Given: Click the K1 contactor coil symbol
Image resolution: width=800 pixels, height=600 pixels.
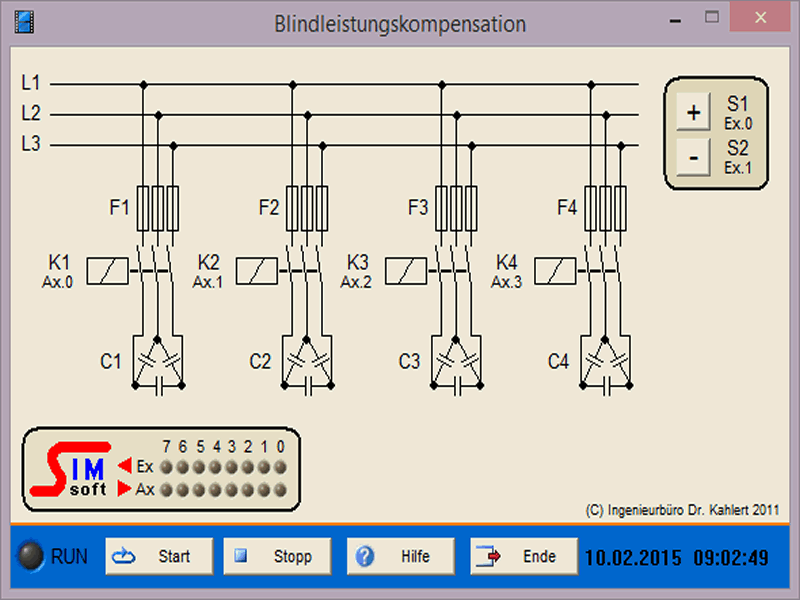Looking at the screenshot, I should point(108,271).
